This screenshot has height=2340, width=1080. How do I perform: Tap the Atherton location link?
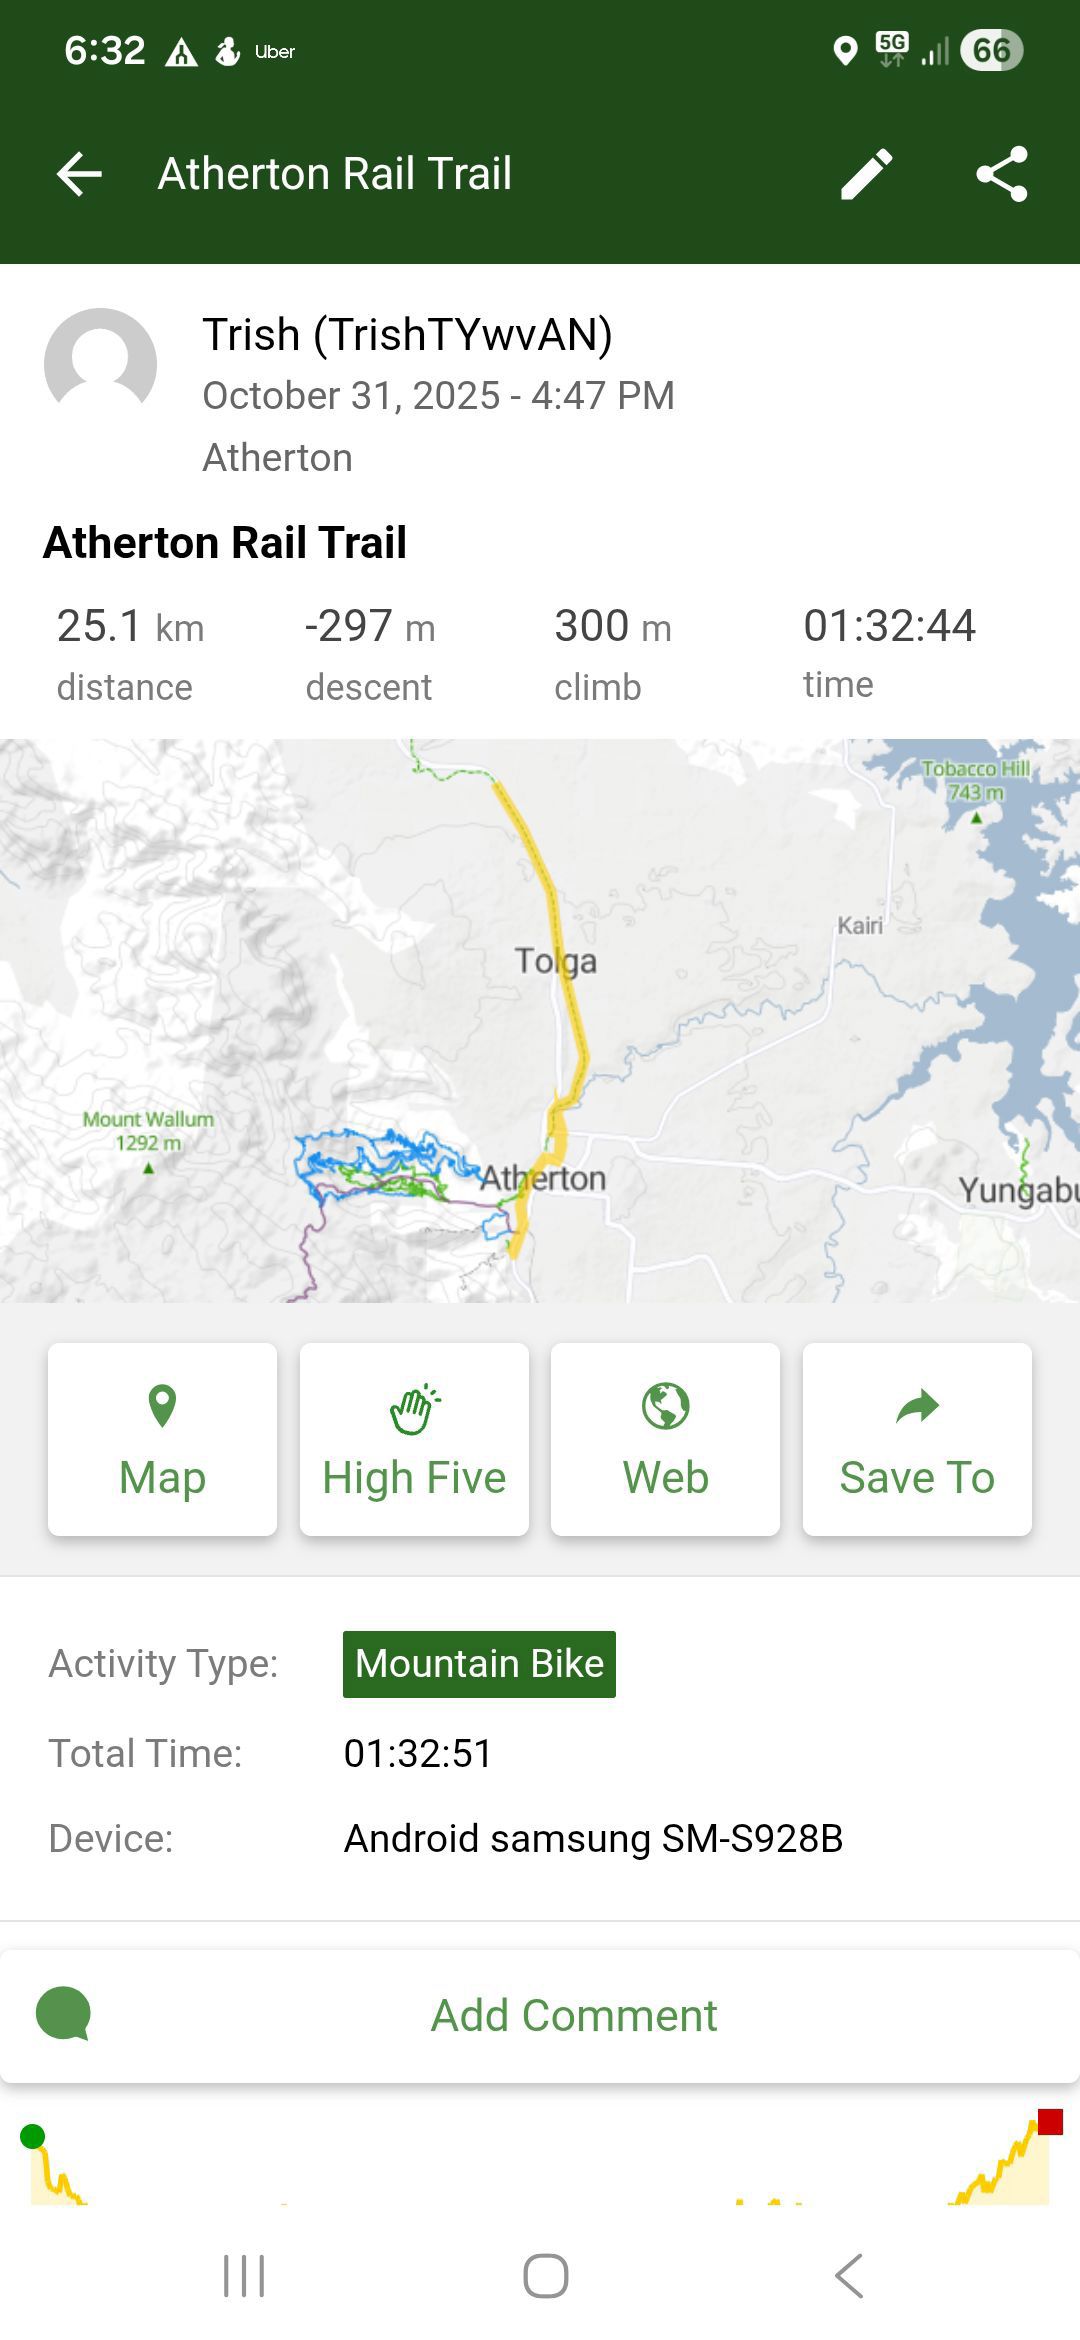tap(277, 458)
